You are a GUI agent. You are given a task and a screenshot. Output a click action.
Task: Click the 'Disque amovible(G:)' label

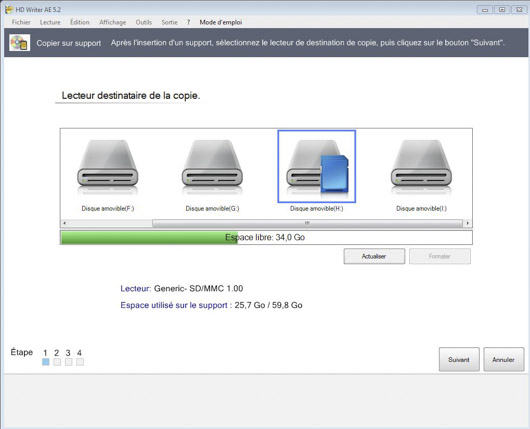(x=212, y=209)
